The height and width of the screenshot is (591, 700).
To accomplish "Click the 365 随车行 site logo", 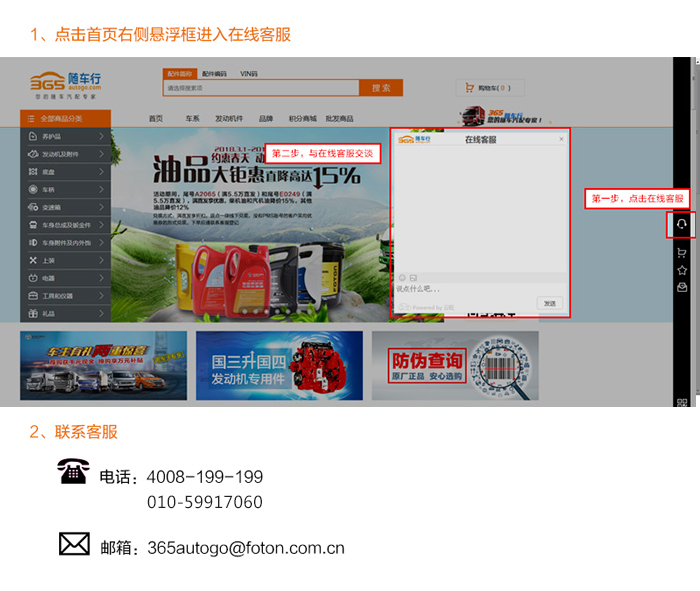I will [x=66, y=85].
